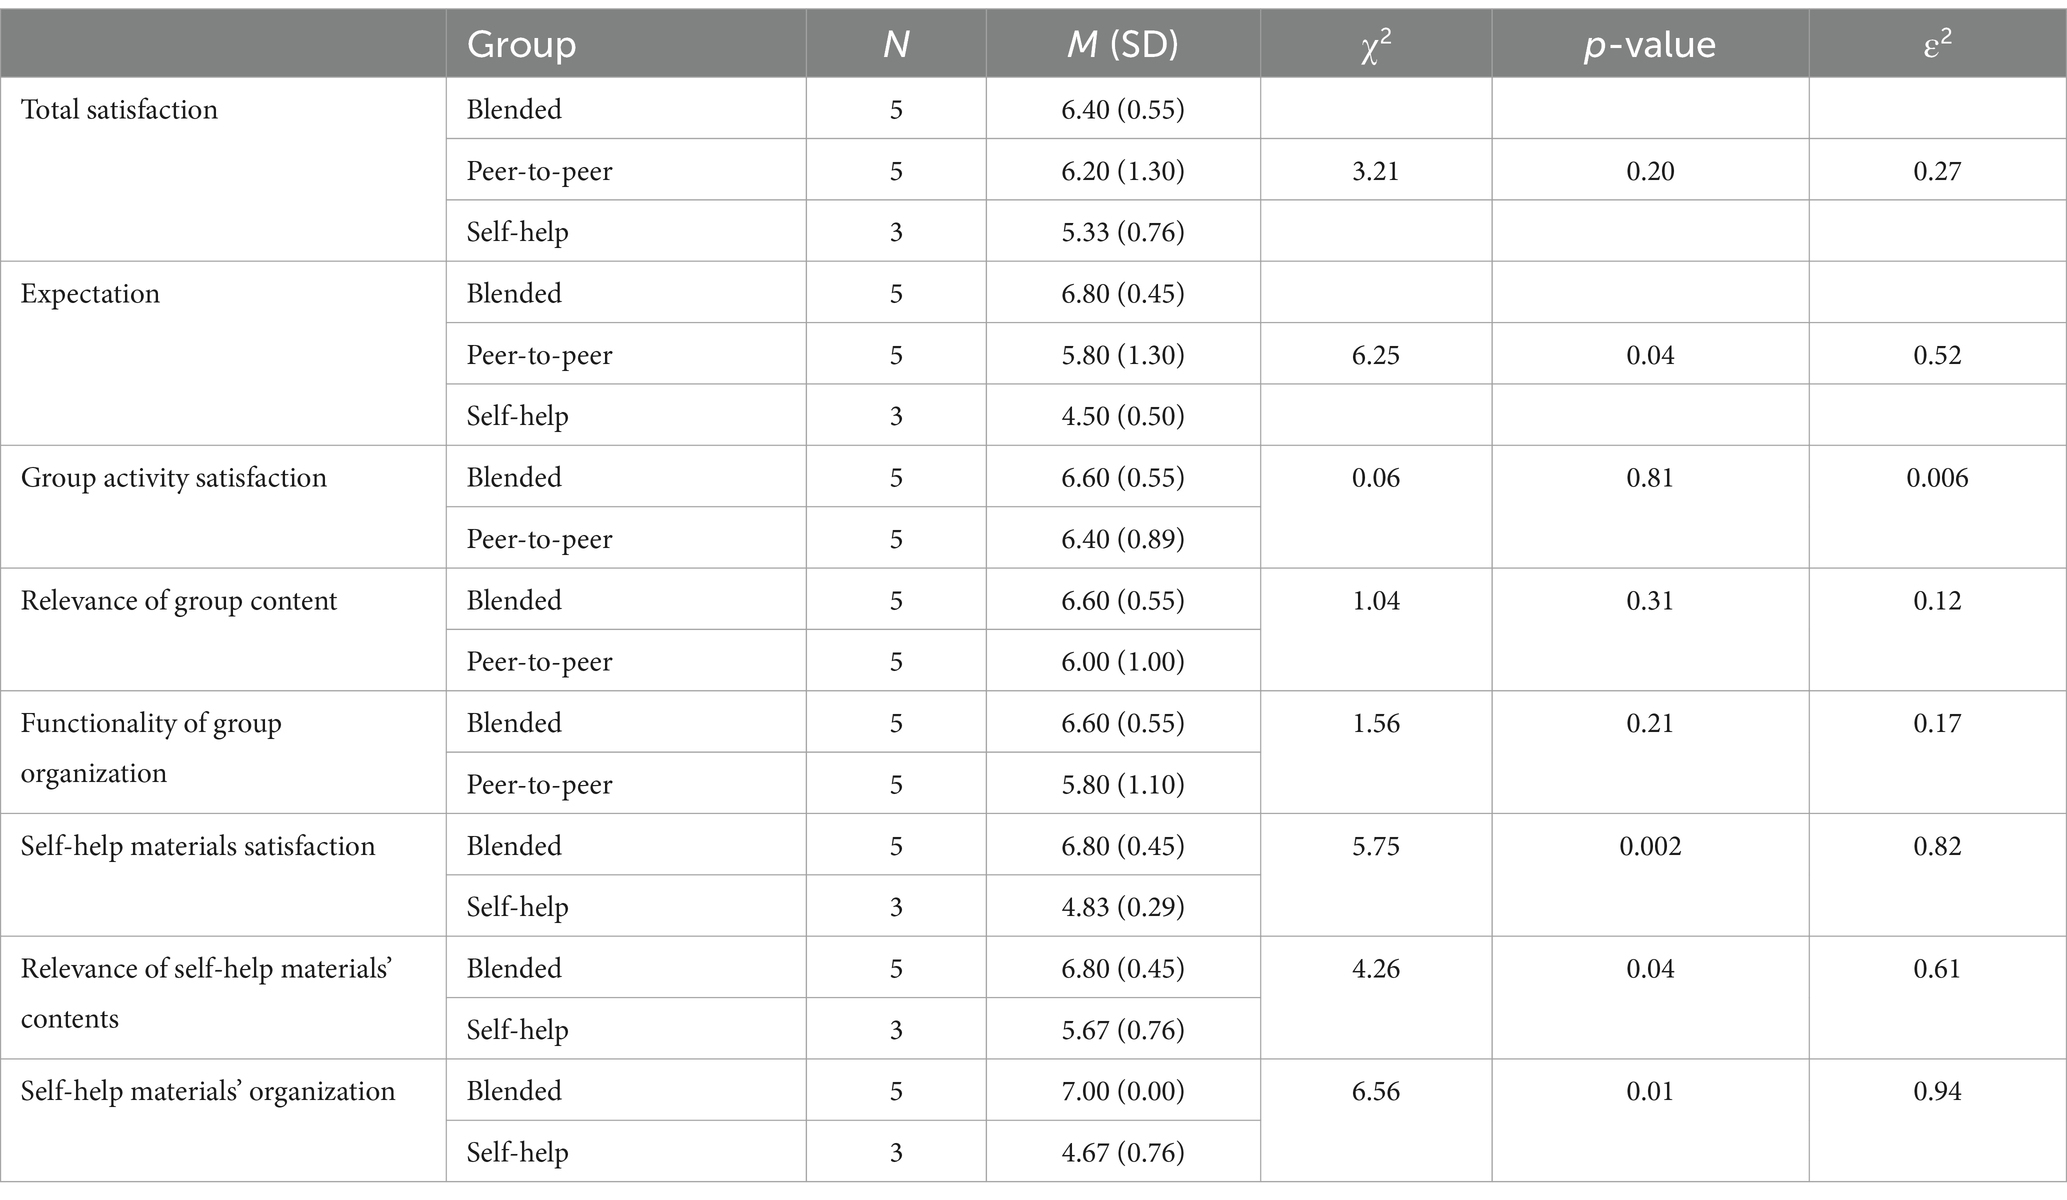Click the p-value column header
The height and width of the screenshot is (1200, 2067).
click(x=1650, y=44)
